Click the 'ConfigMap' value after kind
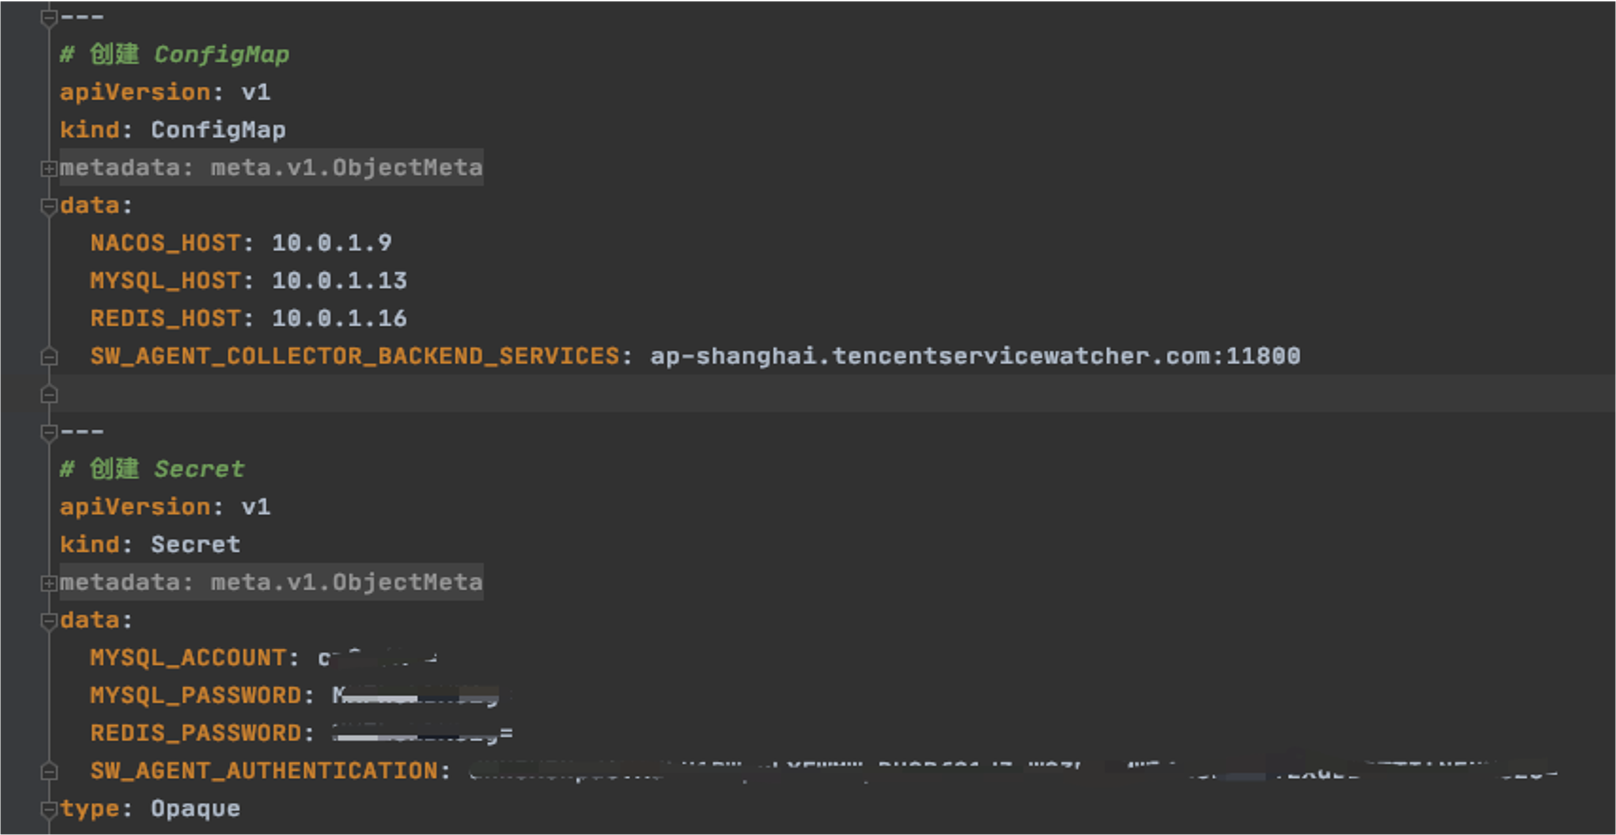This screenshot has width=1616, height=835. (218, 130)
